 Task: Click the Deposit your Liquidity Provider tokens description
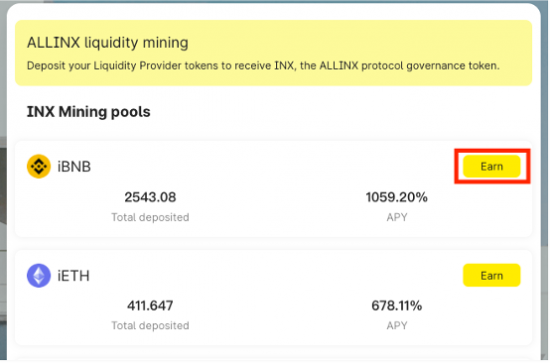click(x=263, y=66)
